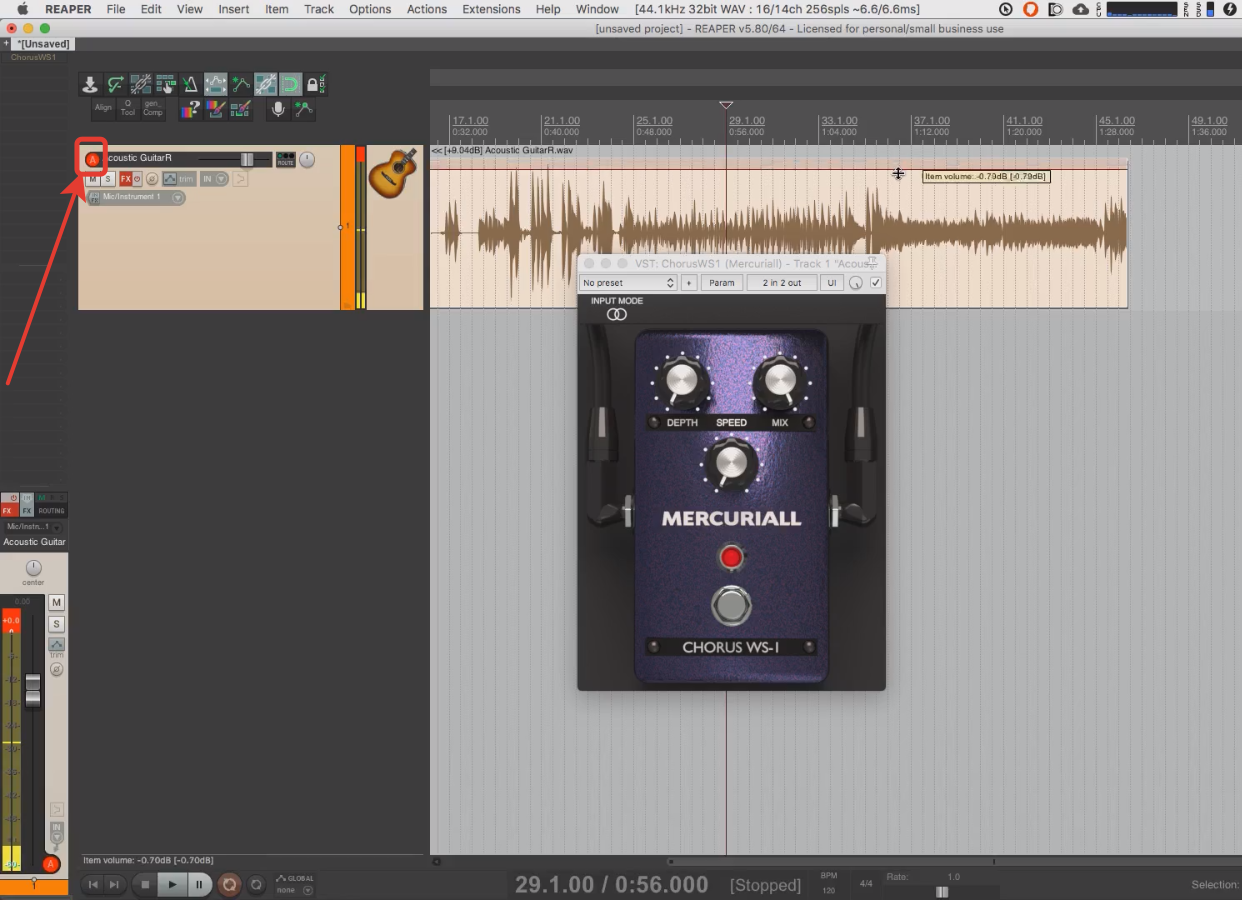The height and width of the screenshot is (900, 1242).
Task: Click the Param button in plugin window
Action: (721, 283)
